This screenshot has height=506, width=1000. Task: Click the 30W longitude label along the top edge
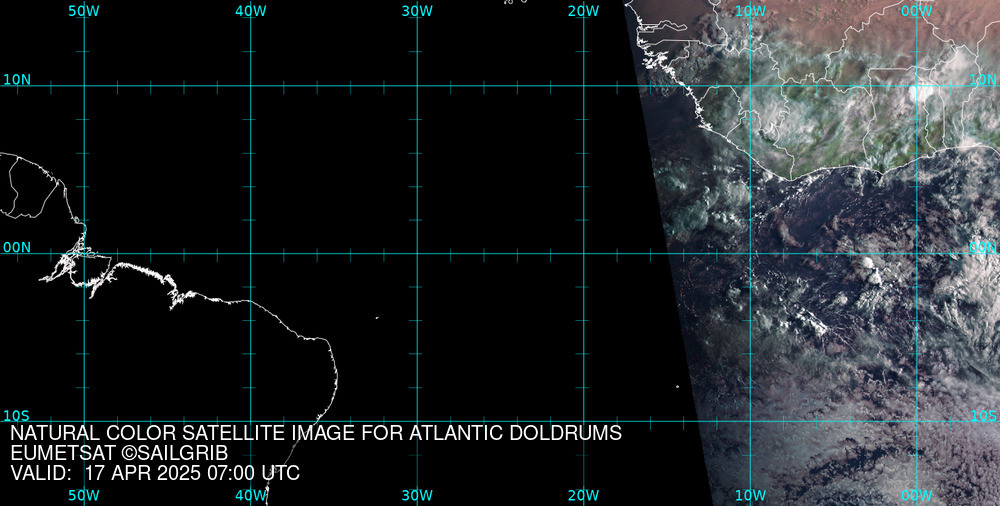(418, 11)
